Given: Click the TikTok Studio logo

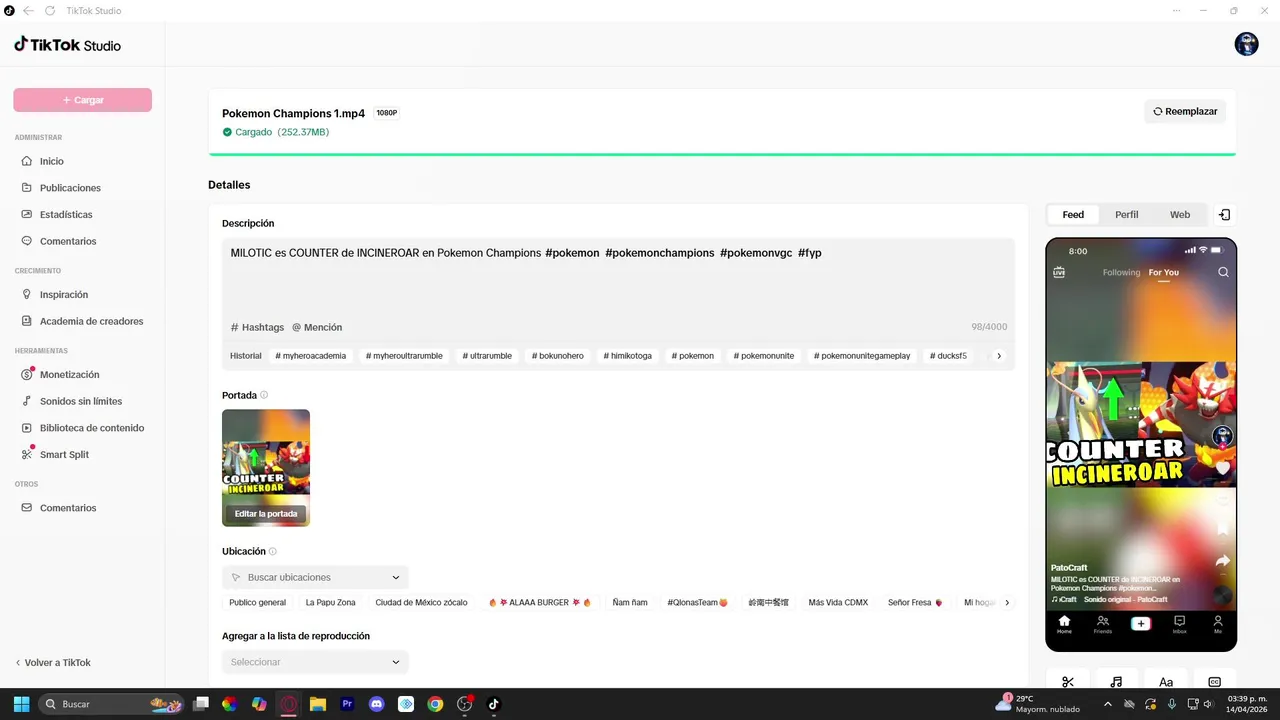Looking at the screenshot, I should 67,45.
